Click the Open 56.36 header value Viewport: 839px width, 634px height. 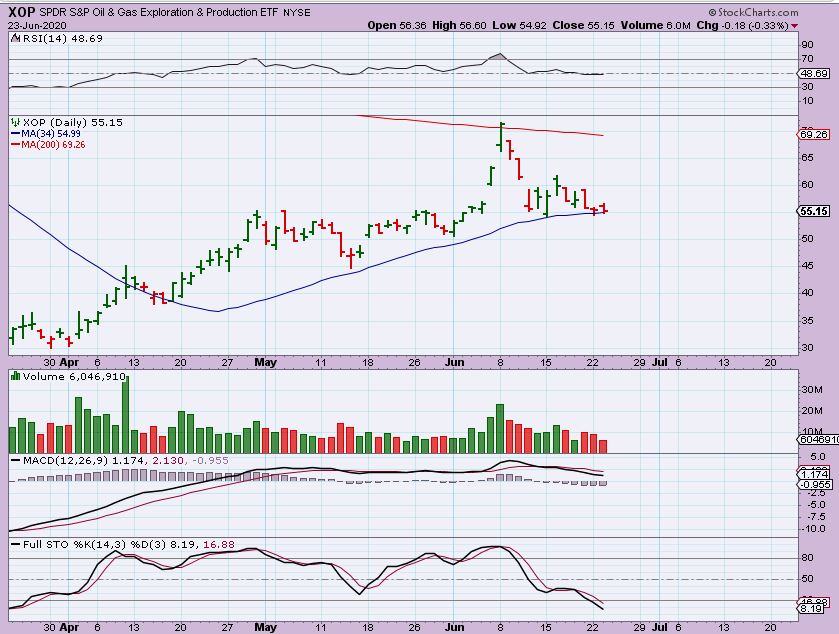(x=396, y=25)
